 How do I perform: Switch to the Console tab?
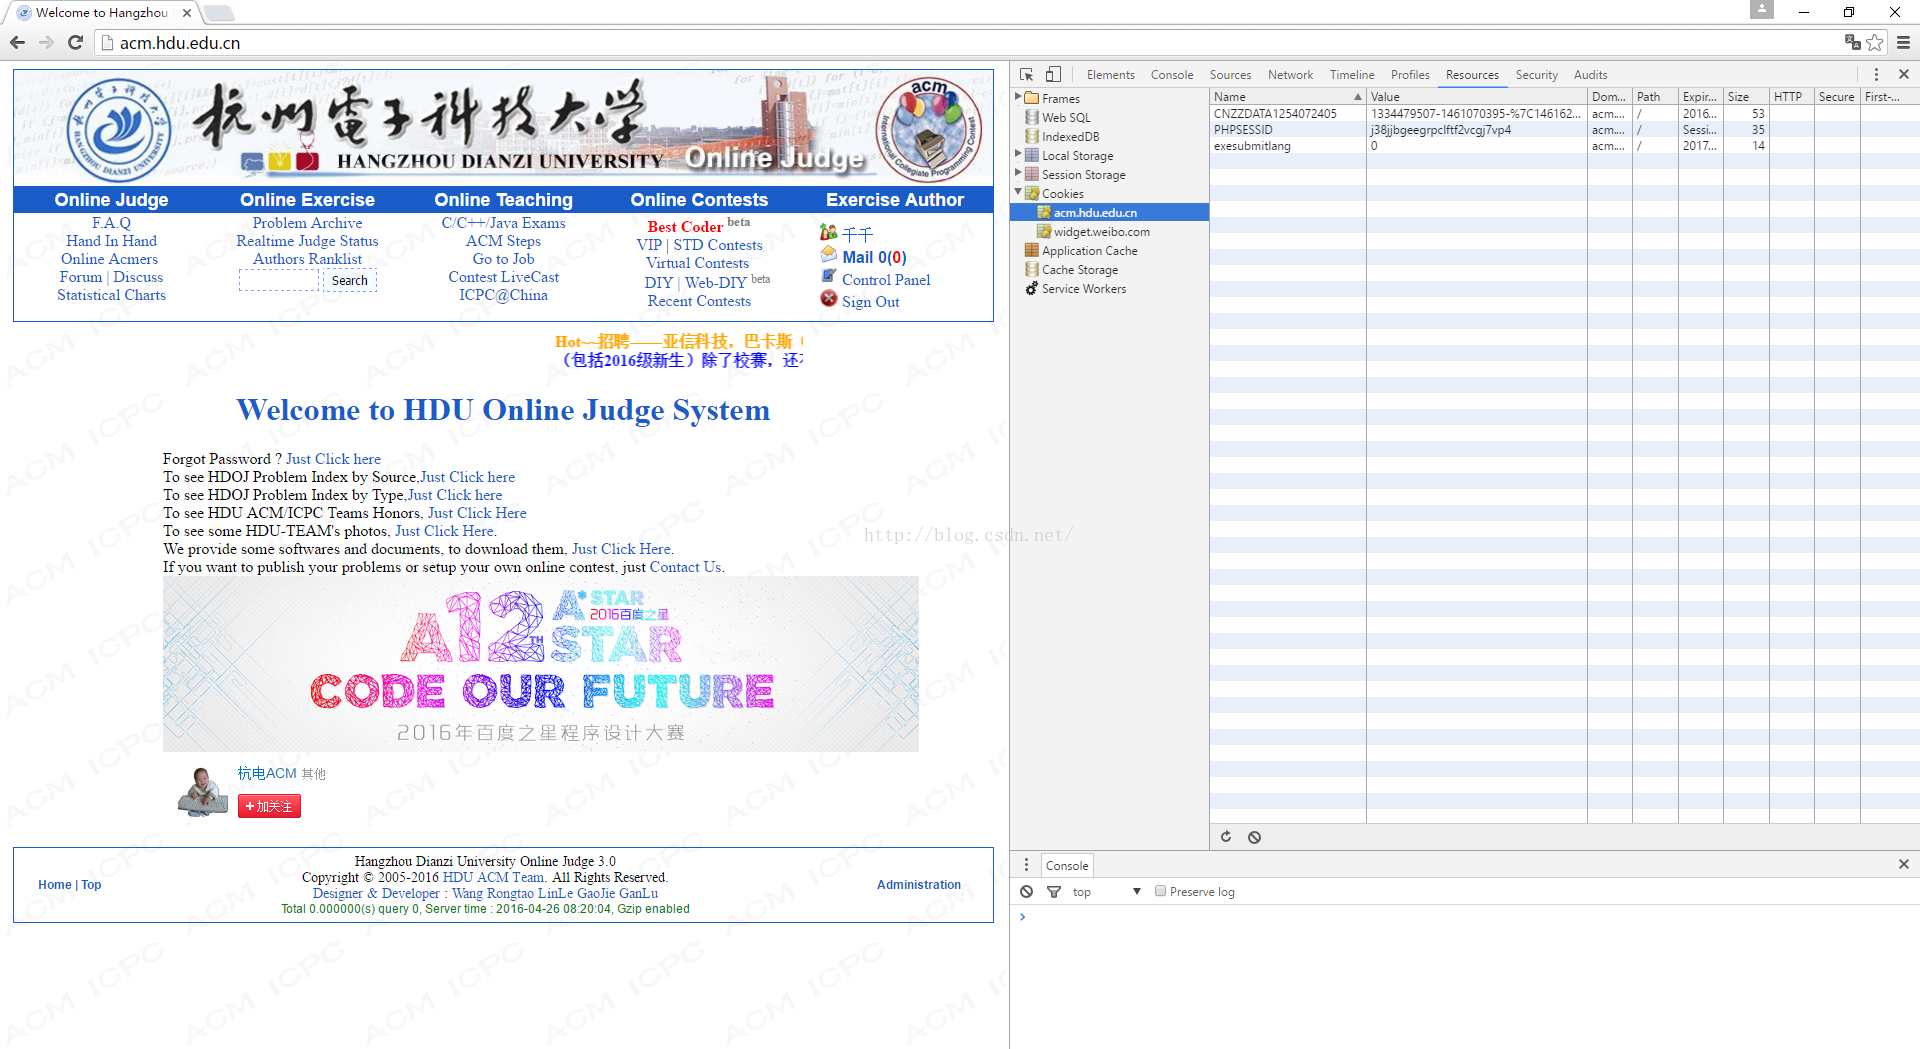[1172, 75]
